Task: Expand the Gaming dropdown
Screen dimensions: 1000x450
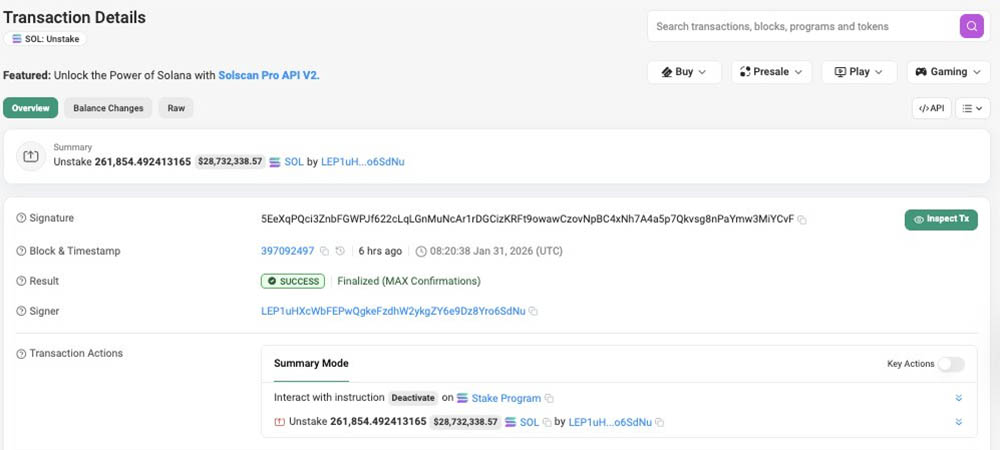Action: click(x=948, y=72)
